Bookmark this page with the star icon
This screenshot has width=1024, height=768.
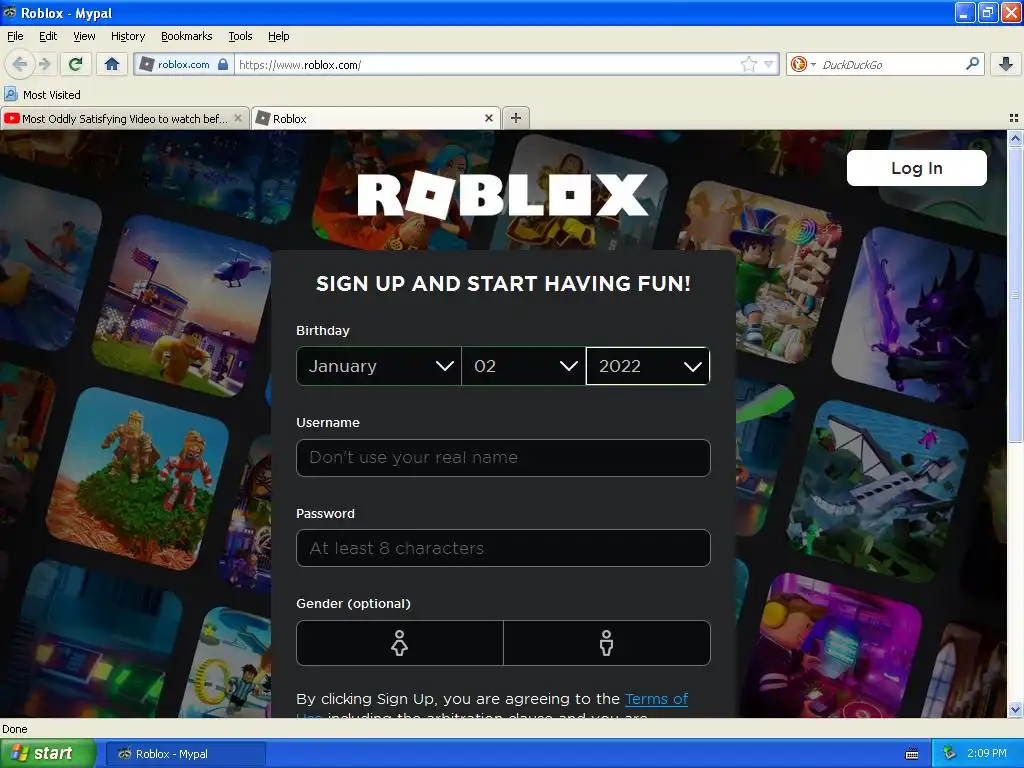(748, 64)
